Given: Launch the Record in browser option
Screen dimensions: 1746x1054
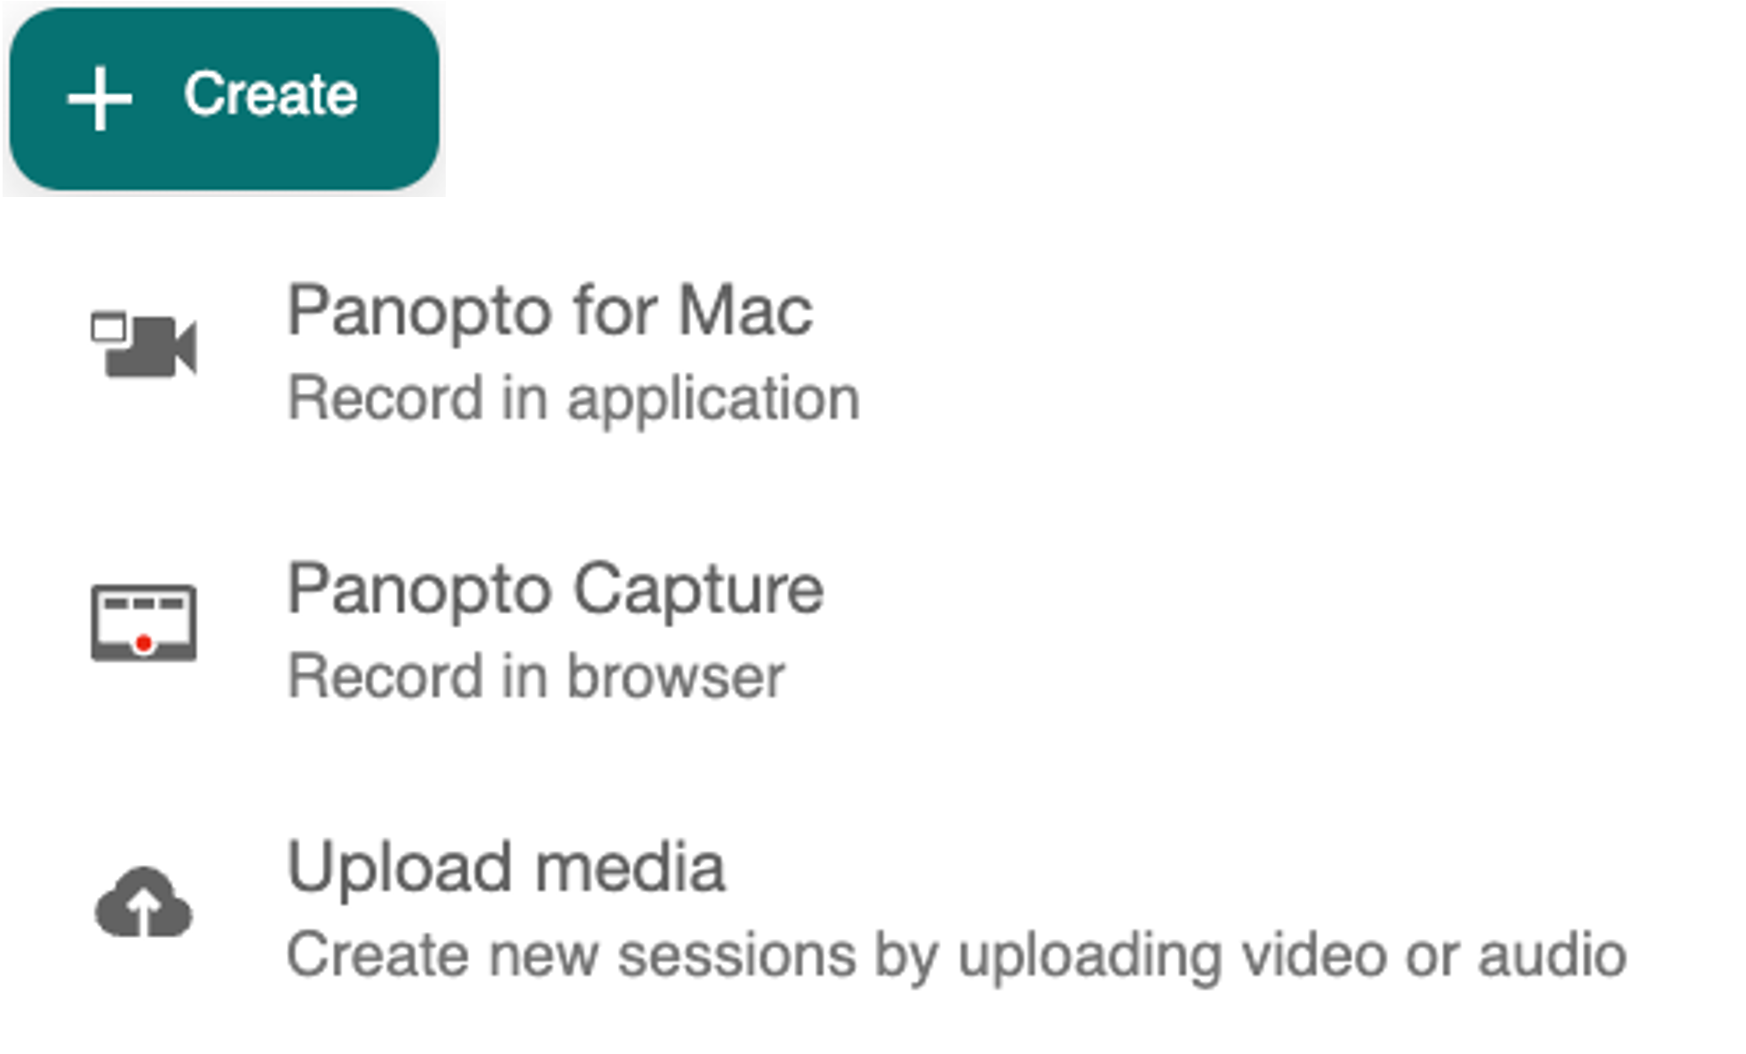Looking at the screenshot, I should tap(536, 676).
